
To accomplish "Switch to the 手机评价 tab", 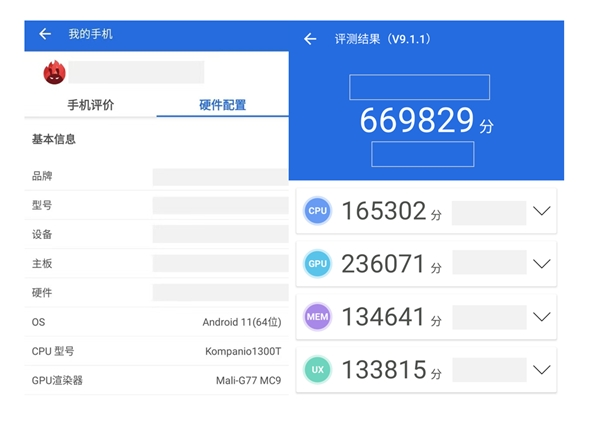I will click(90, 105).
